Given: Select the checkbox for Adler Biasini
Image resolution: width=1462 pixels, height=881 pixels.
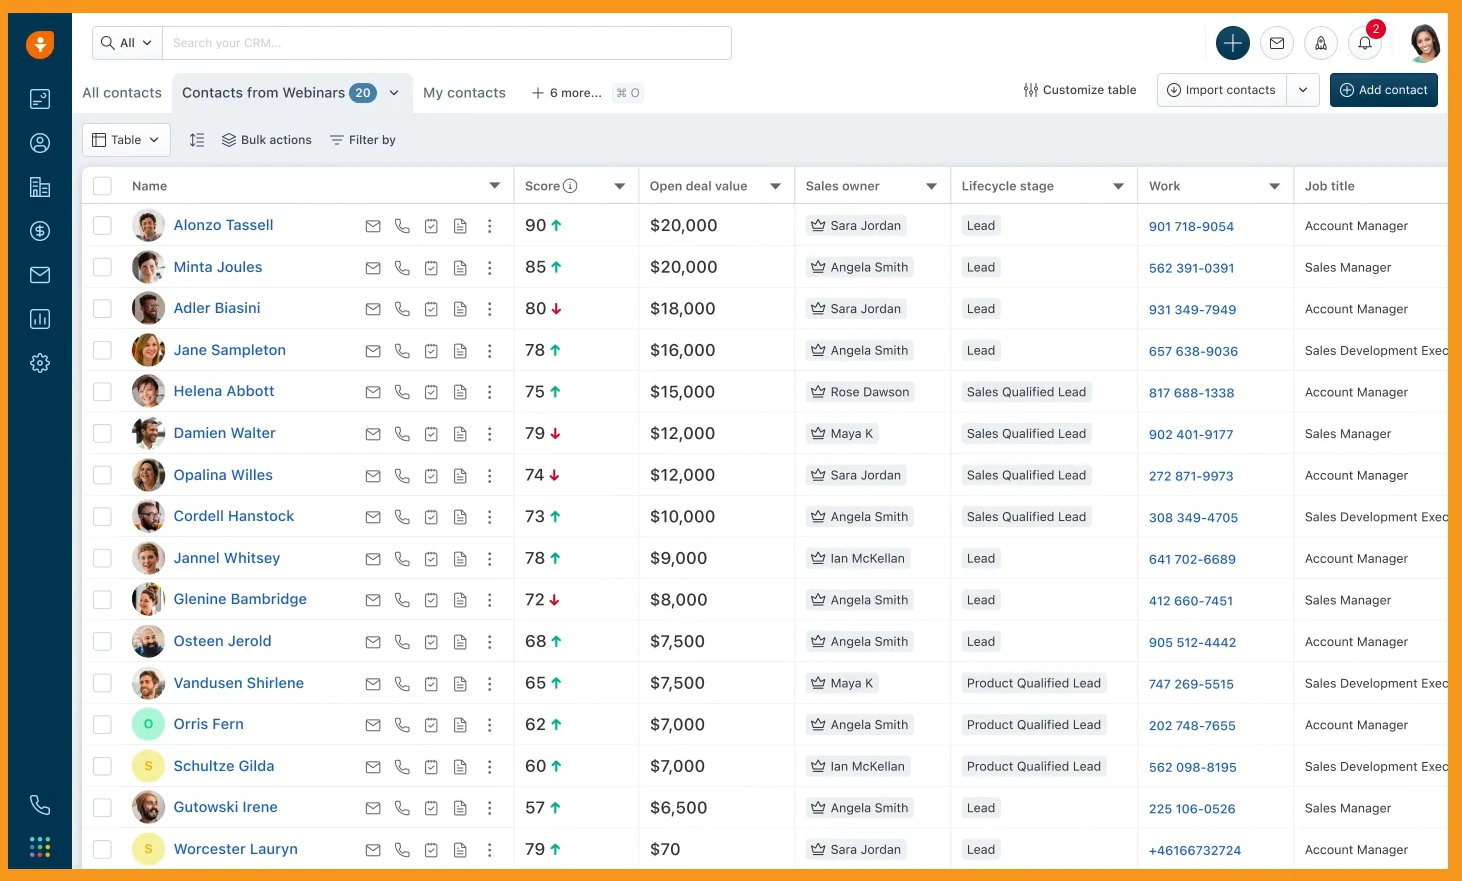Looking at the screenshot, I should (102, 309).
